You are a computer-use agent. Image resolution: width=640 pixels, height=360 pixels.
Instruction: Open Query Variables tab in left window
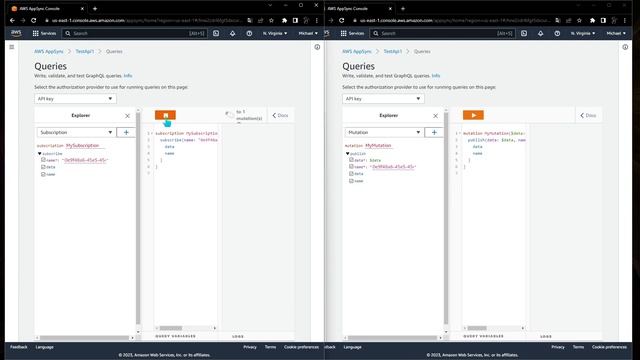(176, 336)
